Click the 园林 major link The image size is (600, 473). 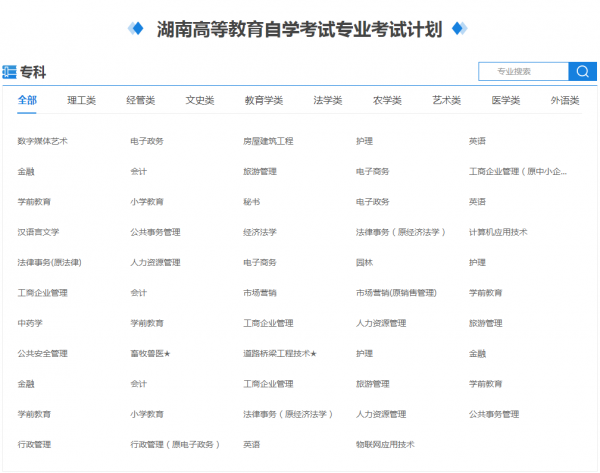click(364, 263)
